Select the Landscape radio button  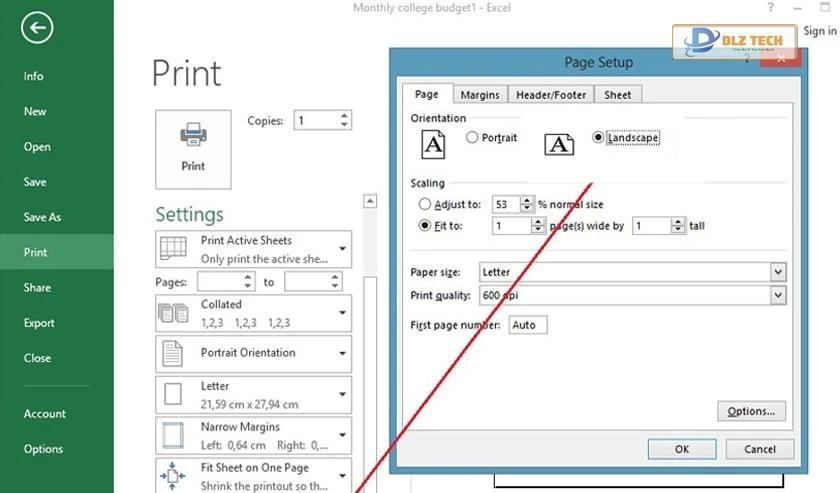pyautogui.click(x=598, y=138)
